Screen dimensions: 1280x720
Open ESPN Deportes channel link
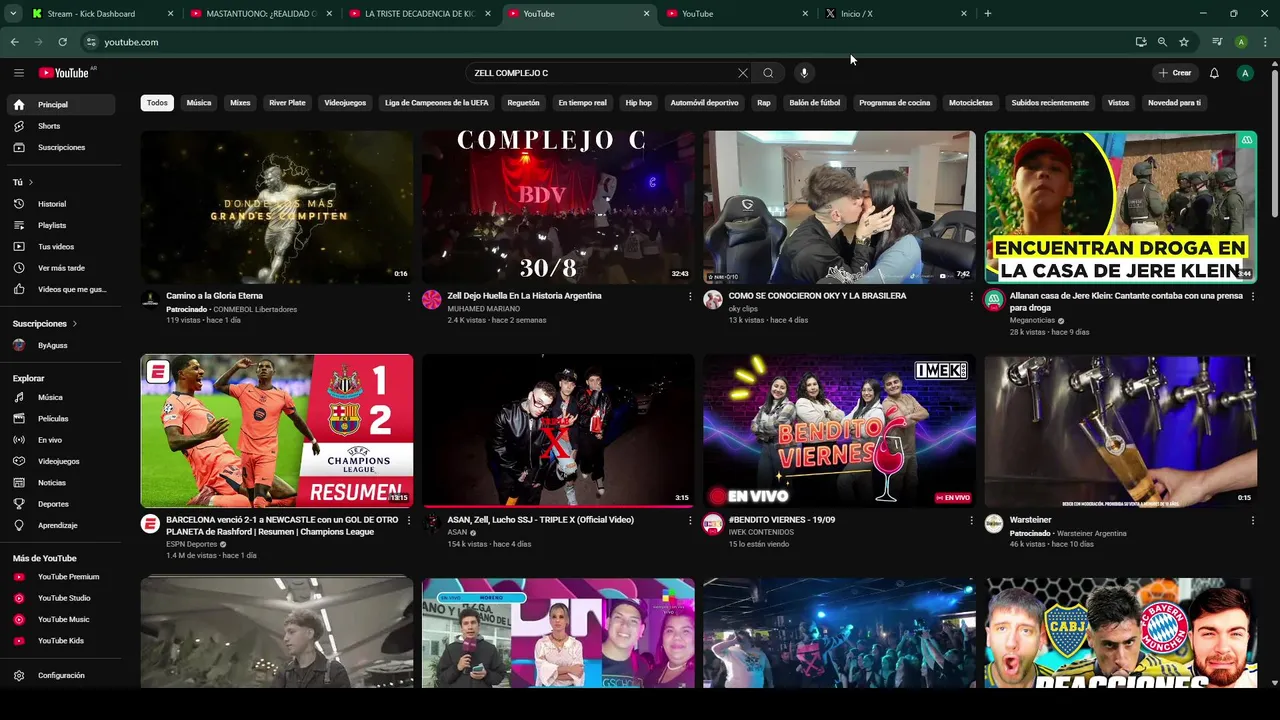(192, 544)
